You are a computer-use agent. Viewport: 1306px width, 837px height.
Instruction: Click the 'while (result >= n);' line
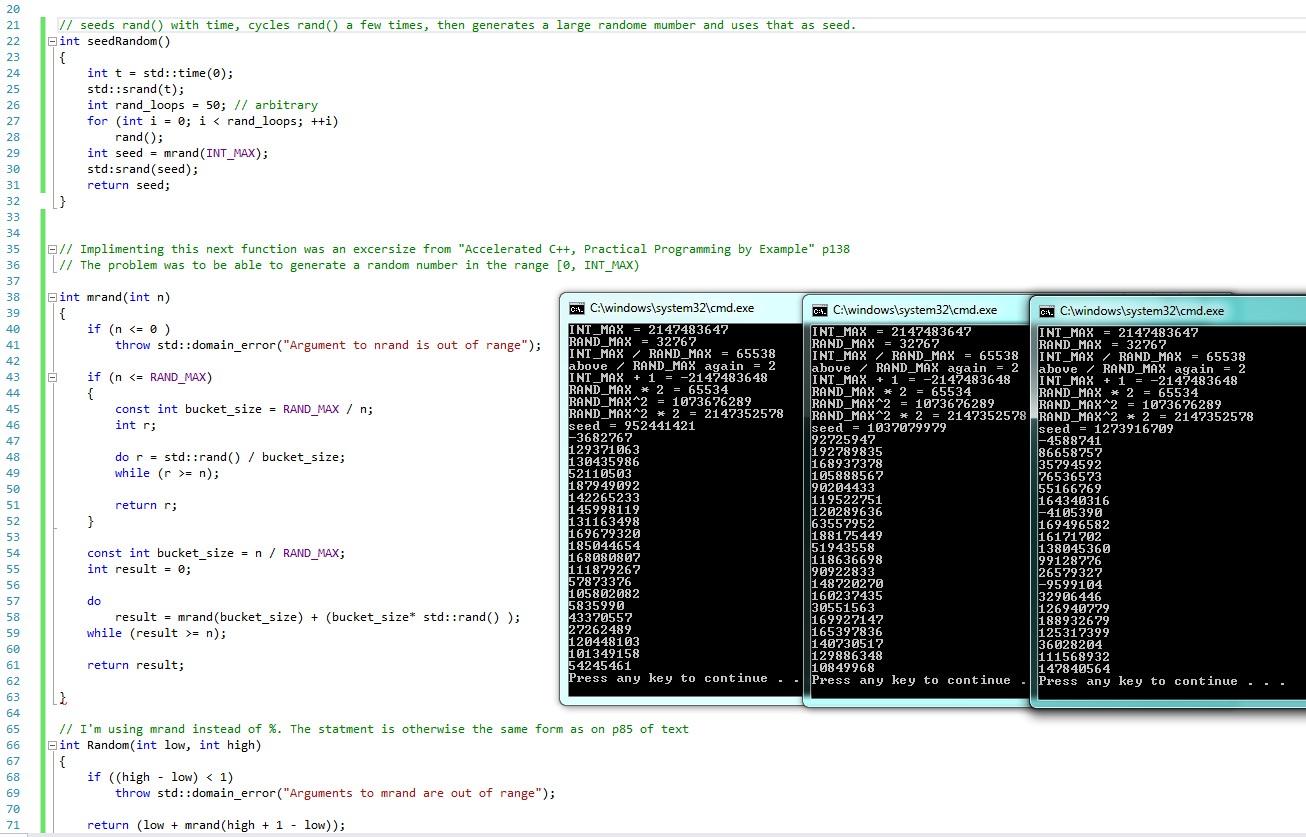click(x=157, y=633)
